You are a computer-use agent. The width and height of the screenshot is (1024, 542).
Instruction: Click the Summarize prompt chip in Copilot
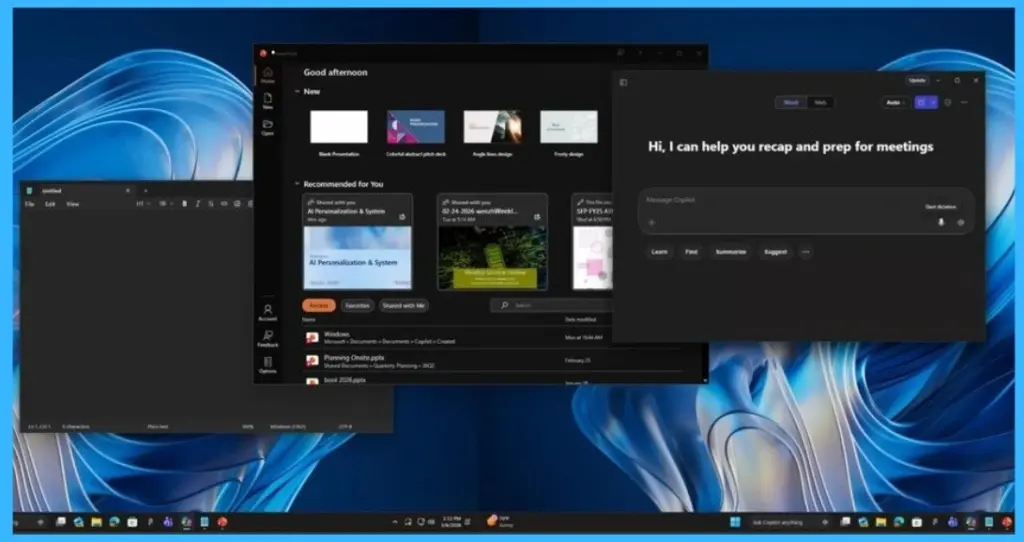pos(731,252)
